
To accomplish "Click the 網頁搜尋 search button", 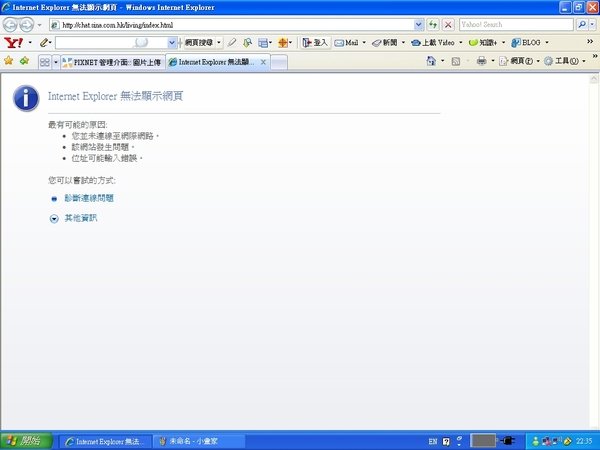I will tap(199, 42).
